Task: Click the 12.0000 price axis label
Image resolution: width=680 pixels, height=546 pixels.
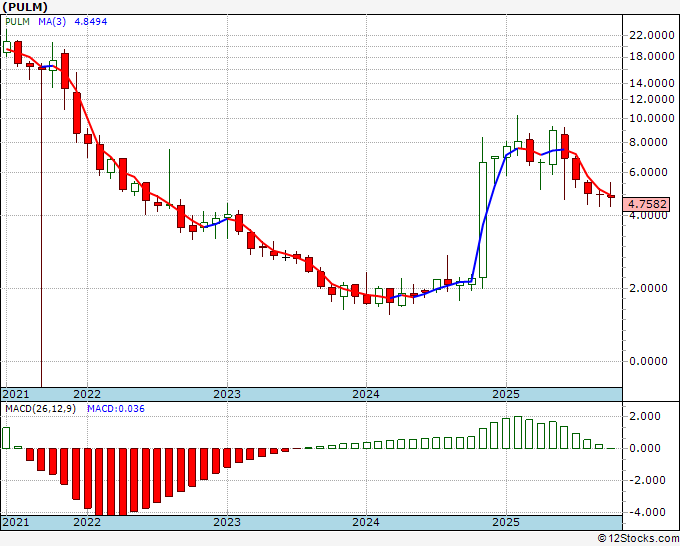Action: 651,99
